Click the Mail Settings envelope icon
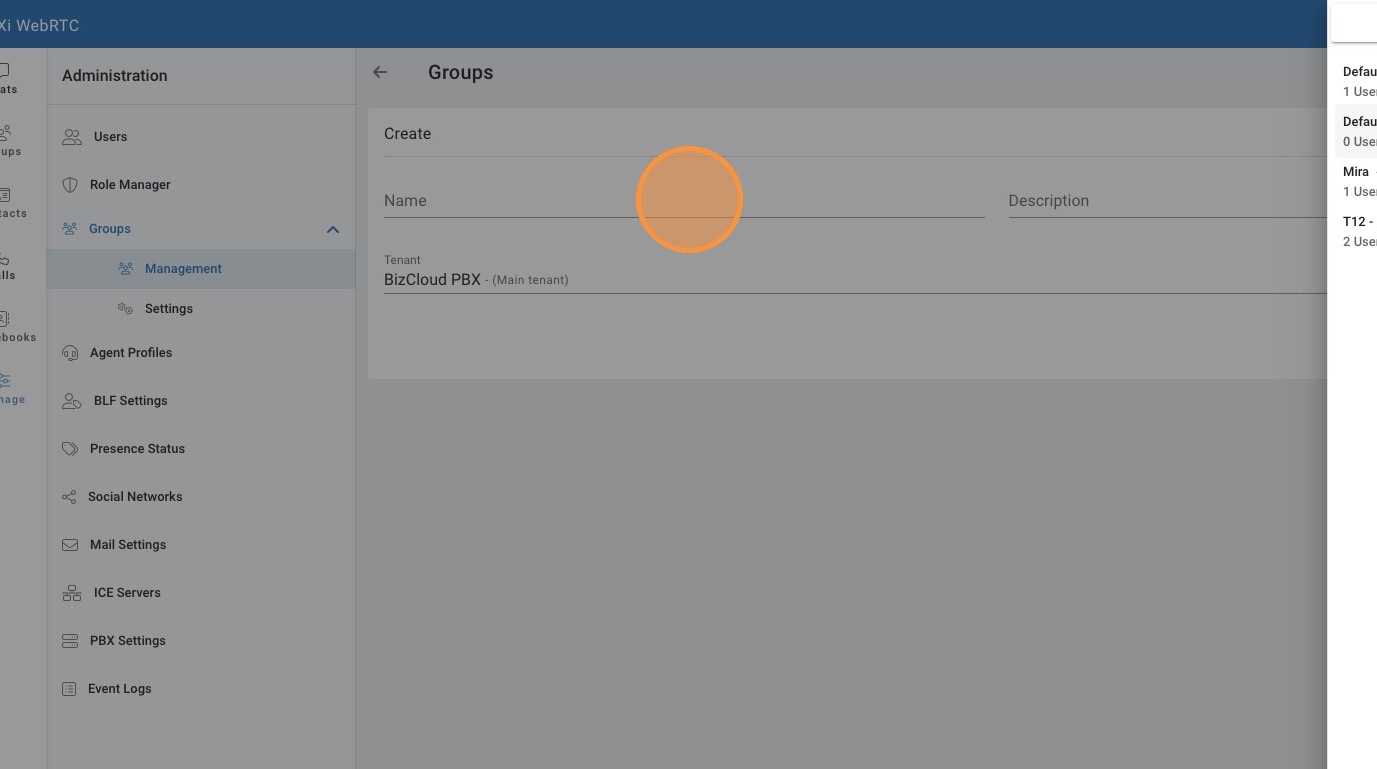This screenshot has width=1377, height=769. coord(70,545)
